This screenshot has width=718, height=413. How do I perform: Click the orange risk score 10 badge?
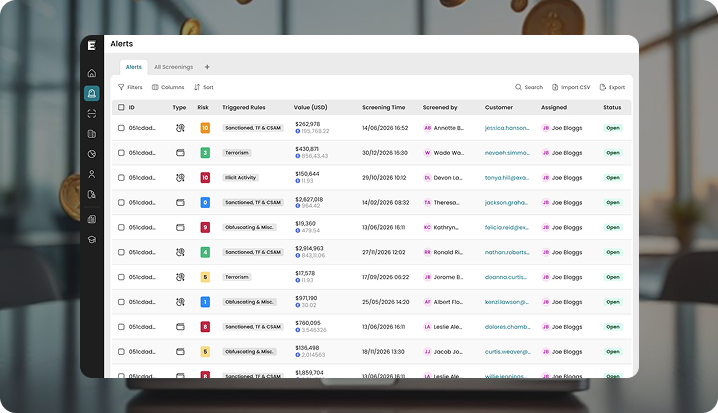coord(205,128)
